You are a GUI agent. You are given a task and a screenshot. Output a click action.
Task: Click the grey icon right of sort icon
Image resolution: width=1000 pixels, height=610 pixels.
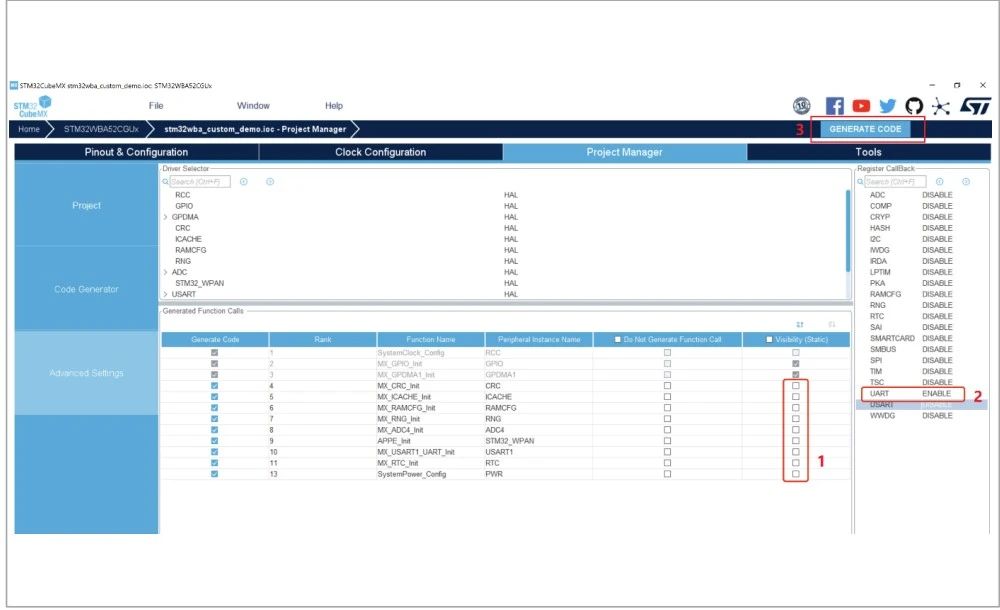click(x=832, y=324)
